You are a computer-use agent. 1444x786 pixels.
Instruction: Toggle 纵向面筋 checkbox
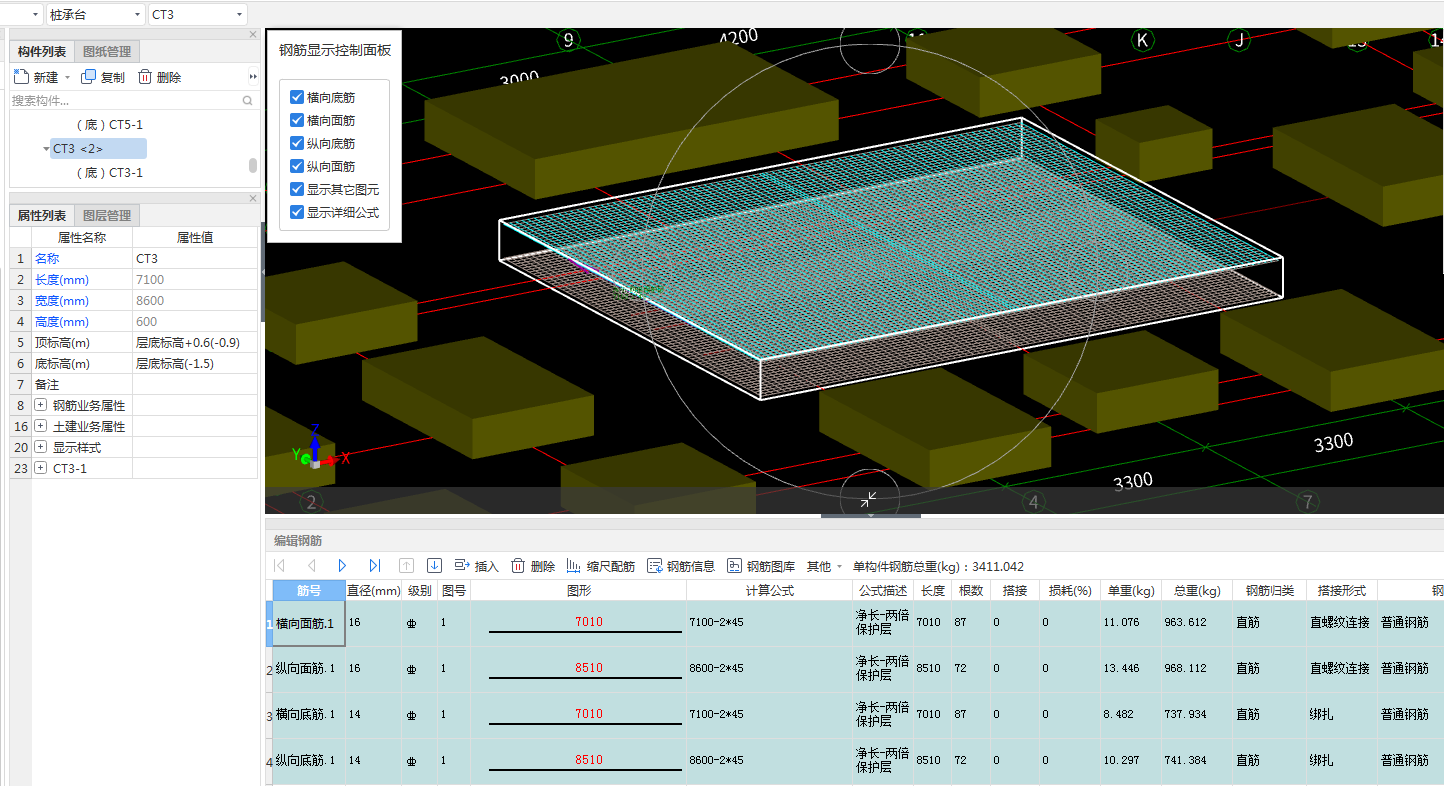coord(297,166)
